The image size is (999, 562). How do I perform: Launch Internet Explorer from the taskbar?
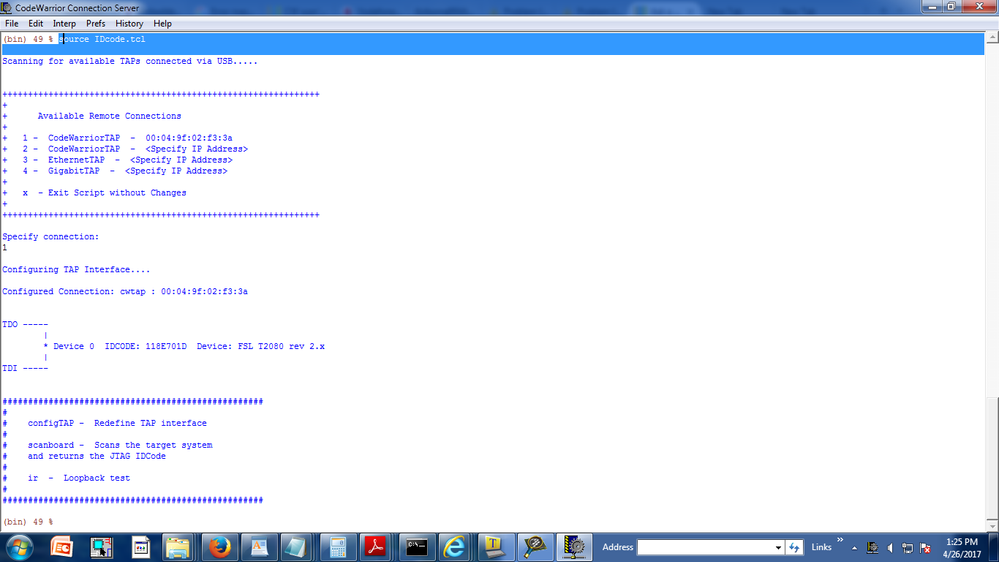(x=454, y=547)
